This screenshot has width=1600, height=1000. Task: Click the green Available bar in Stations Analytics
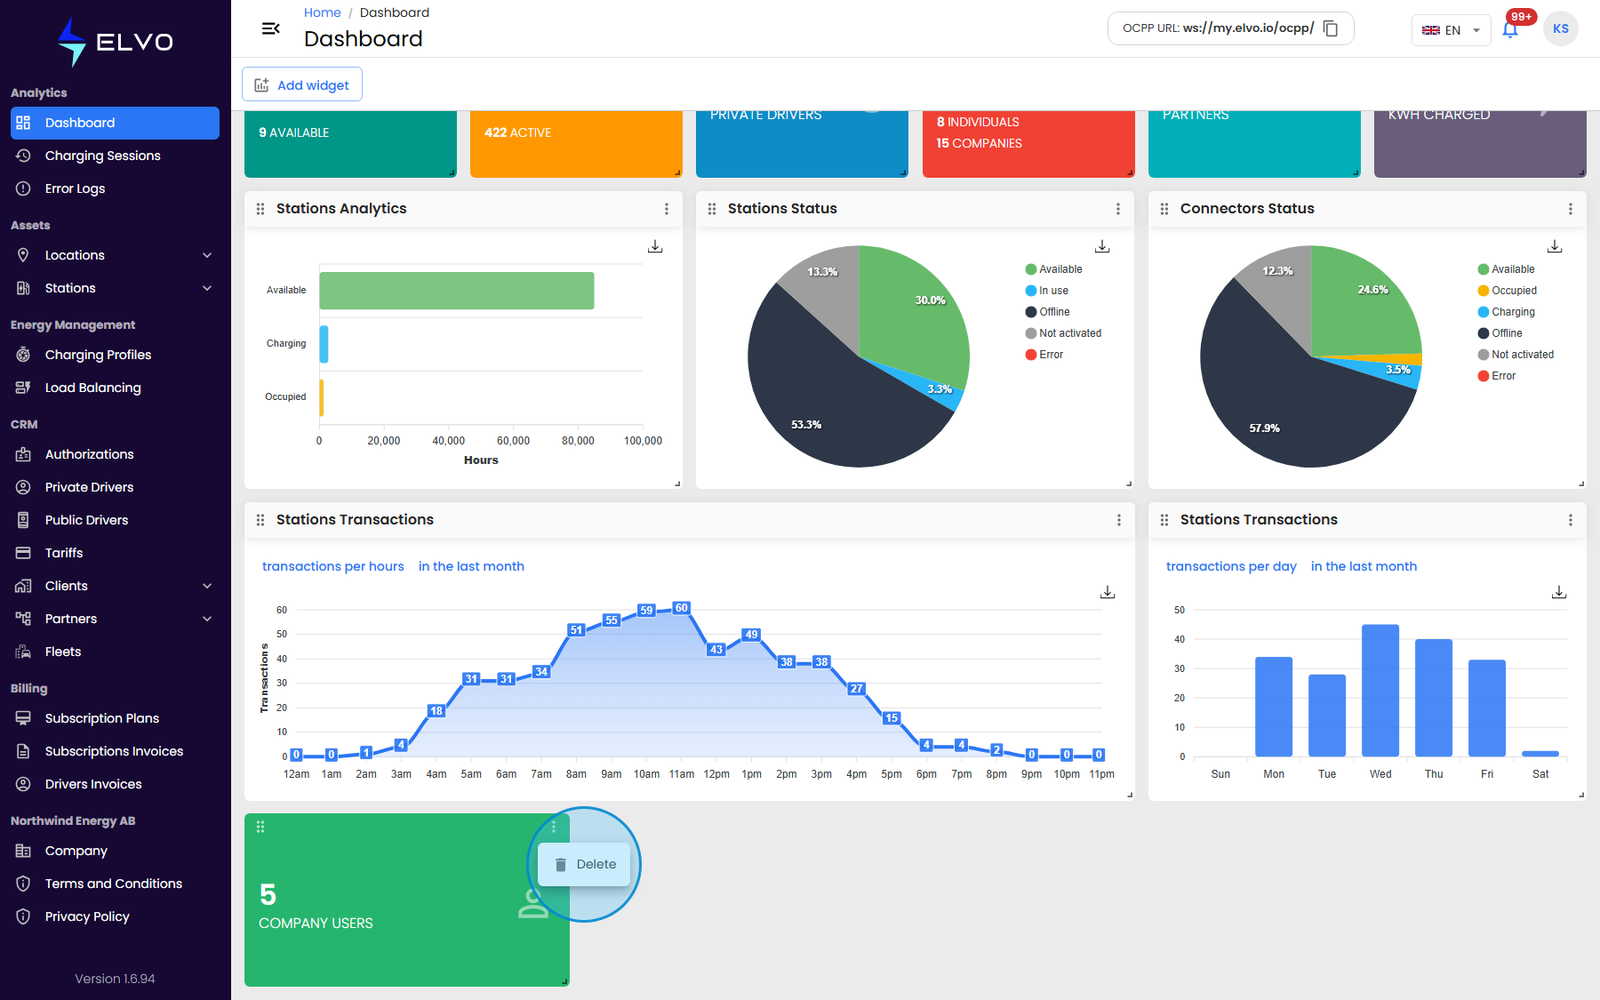click(x=457, y=290)
